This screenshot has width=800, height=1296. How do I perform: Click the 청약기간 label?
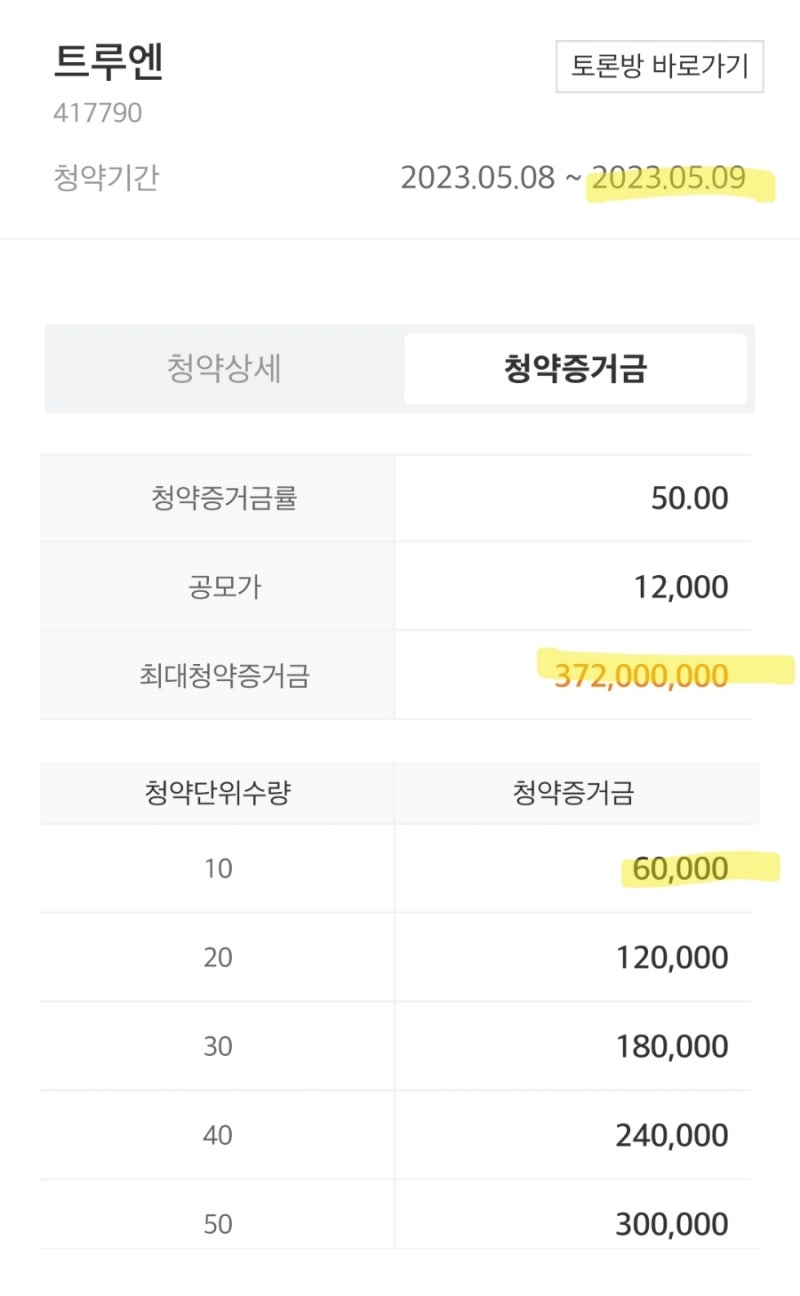[x=105, y=179]
